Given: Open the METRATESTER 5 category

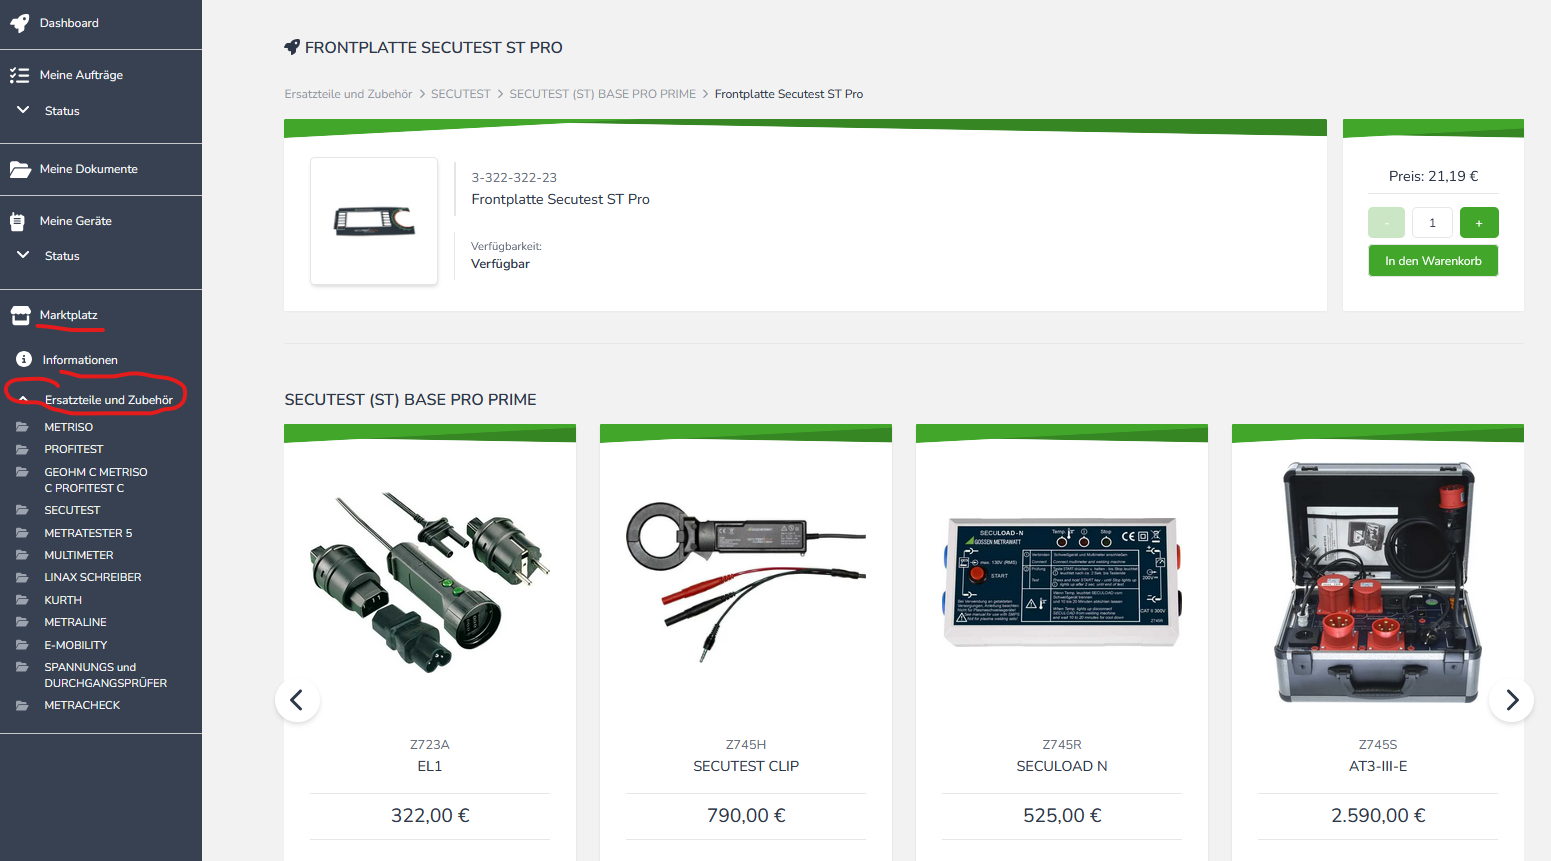Looking at the screenshot, I should click(x=88, y=533).
